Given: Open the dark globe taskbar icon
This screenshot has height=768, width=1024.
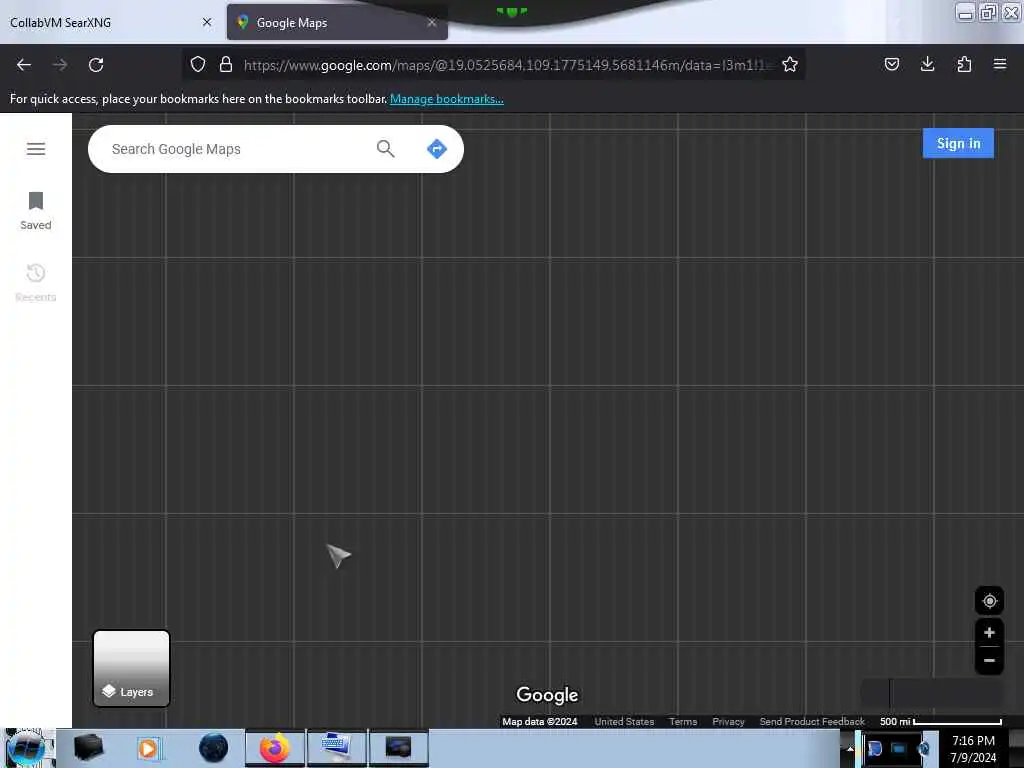Looking at the screenshot, I should (214, 748).
